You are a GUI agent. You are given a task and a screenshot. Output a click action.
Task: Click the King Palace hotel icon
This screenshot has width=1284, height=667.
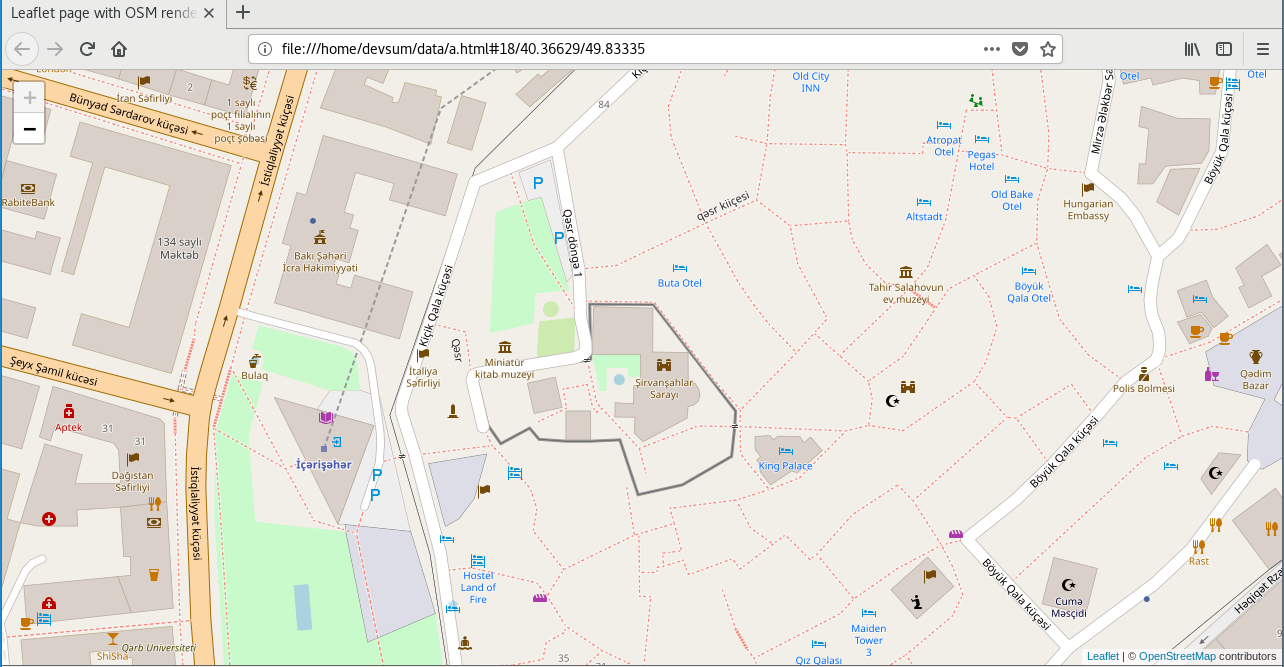785,451
